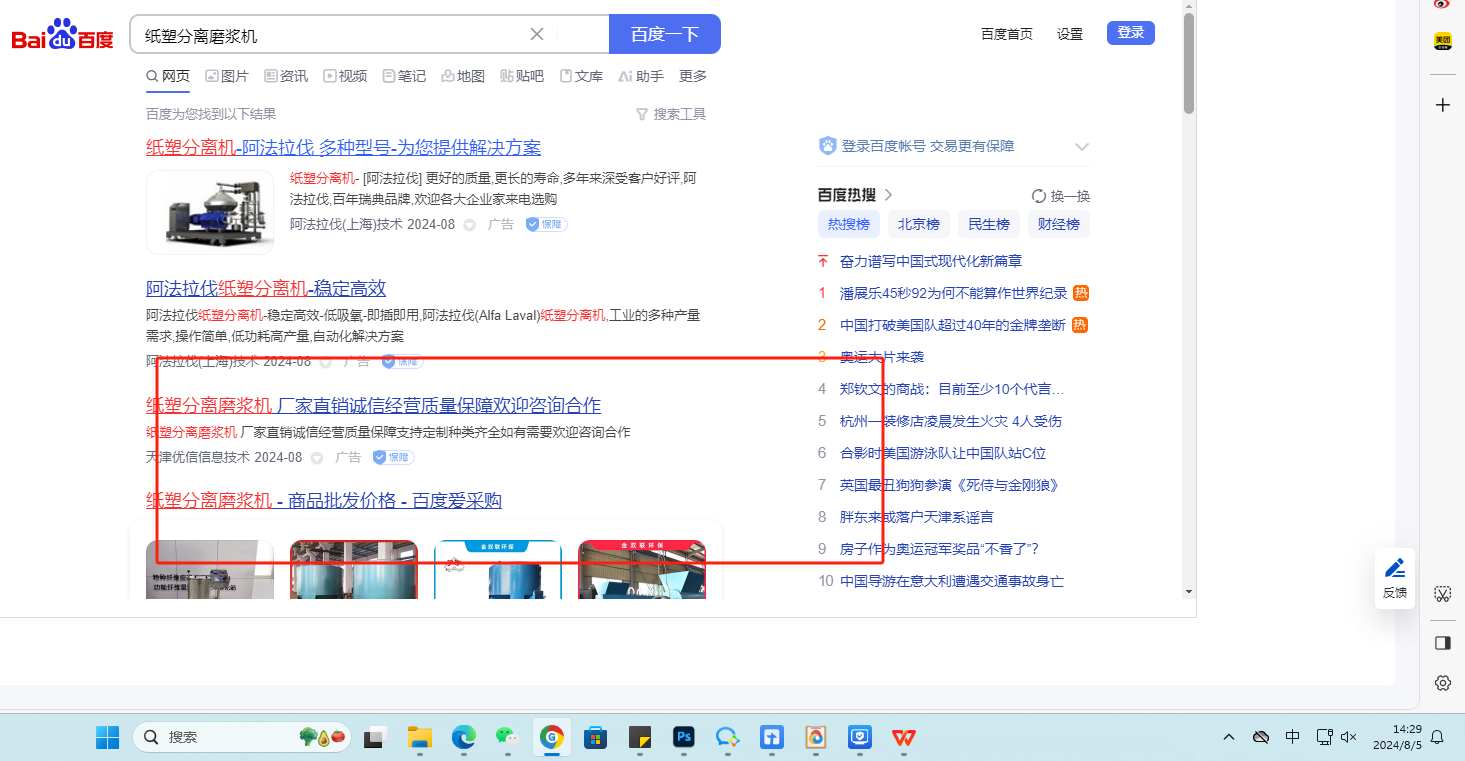Switch to the 图片 search tab

click(x=227, y=76)
